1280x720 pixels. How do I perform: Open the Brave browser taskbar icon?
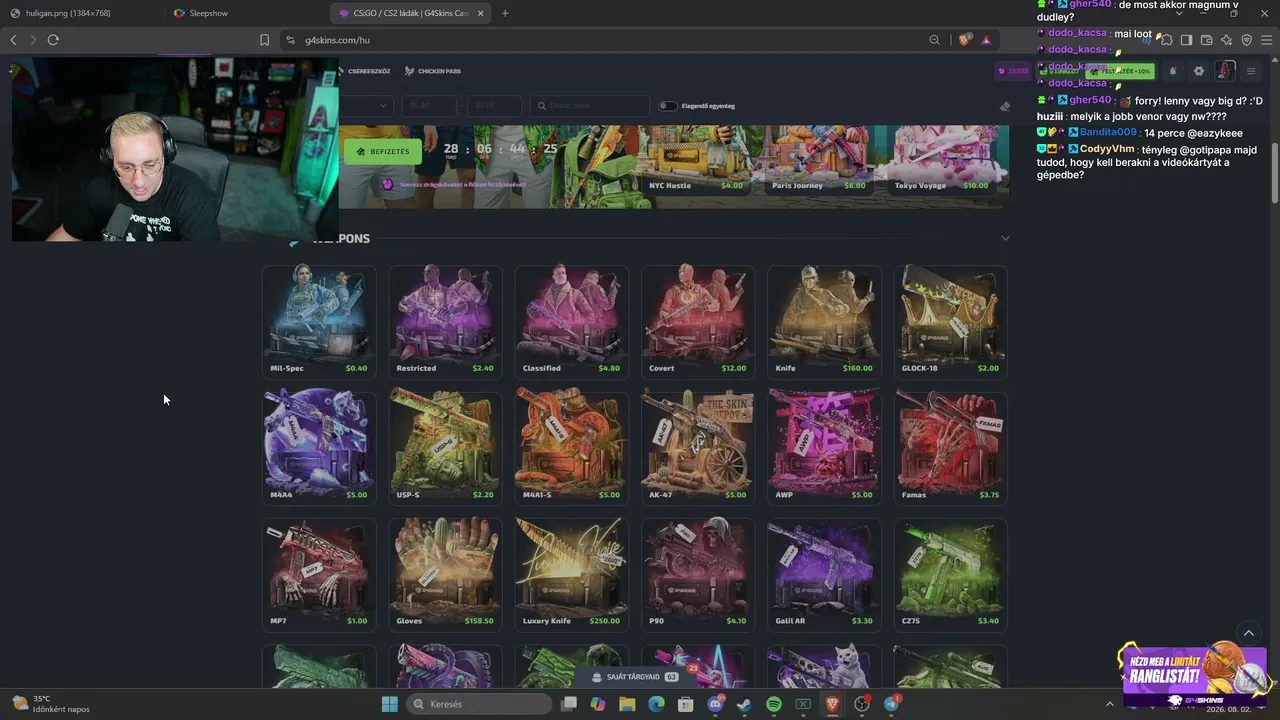[833, 704]
